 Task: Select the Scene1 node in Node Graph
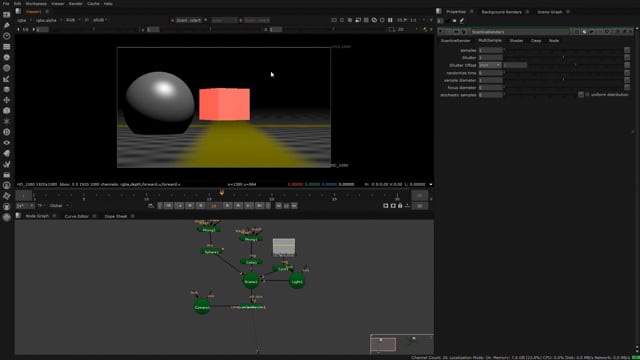251,281
